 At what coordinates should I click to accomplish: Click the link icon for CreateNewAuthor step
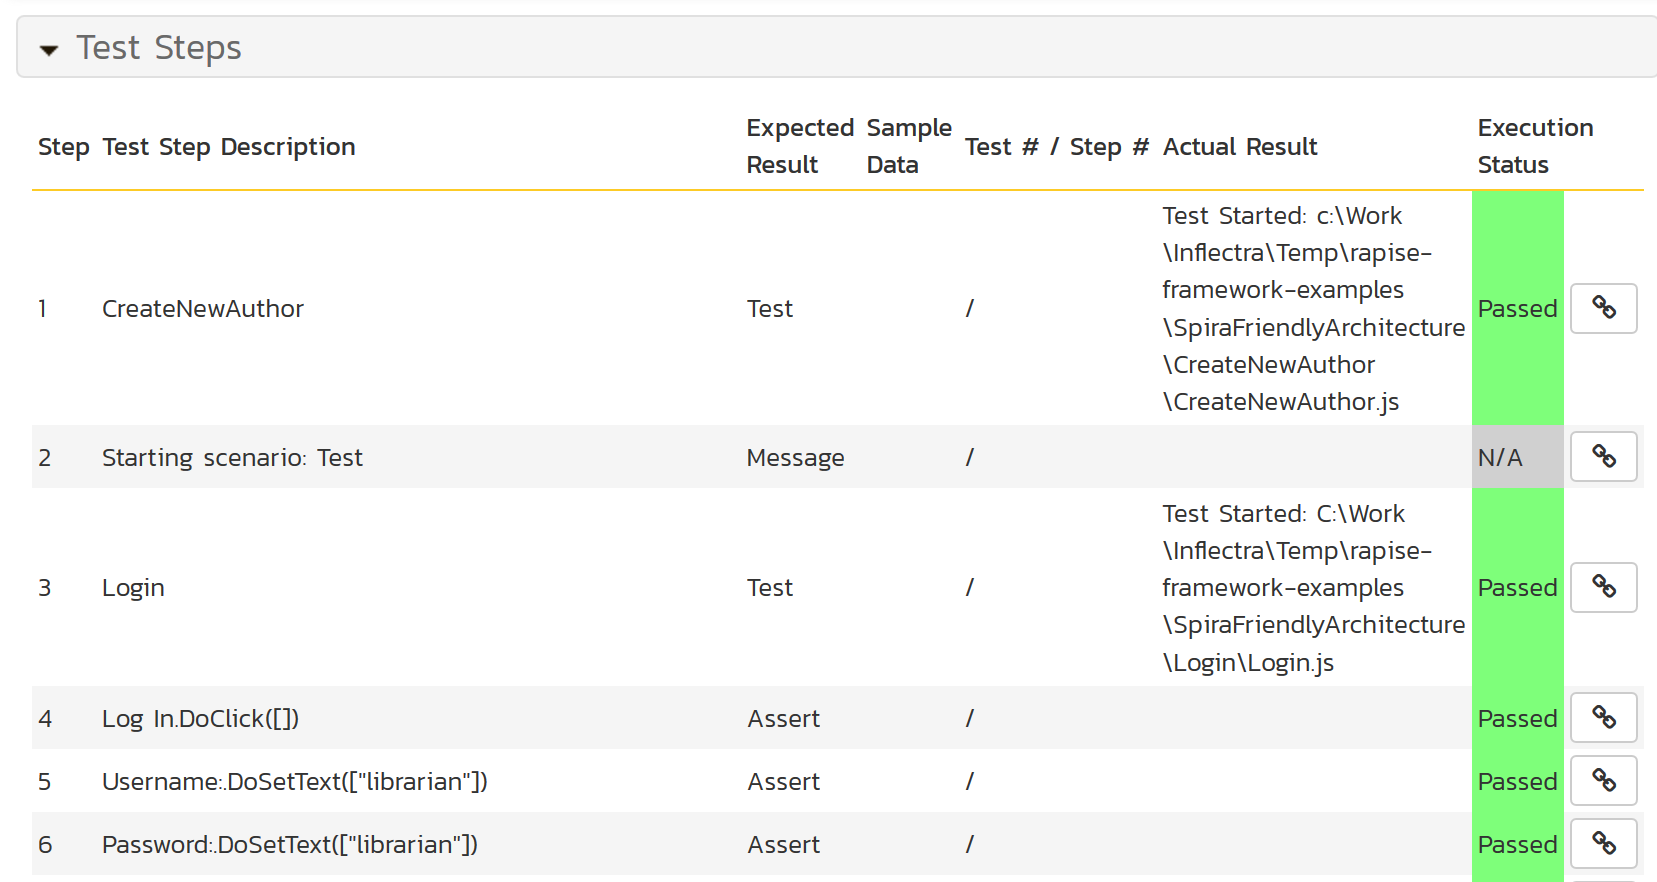(1603, 308)
